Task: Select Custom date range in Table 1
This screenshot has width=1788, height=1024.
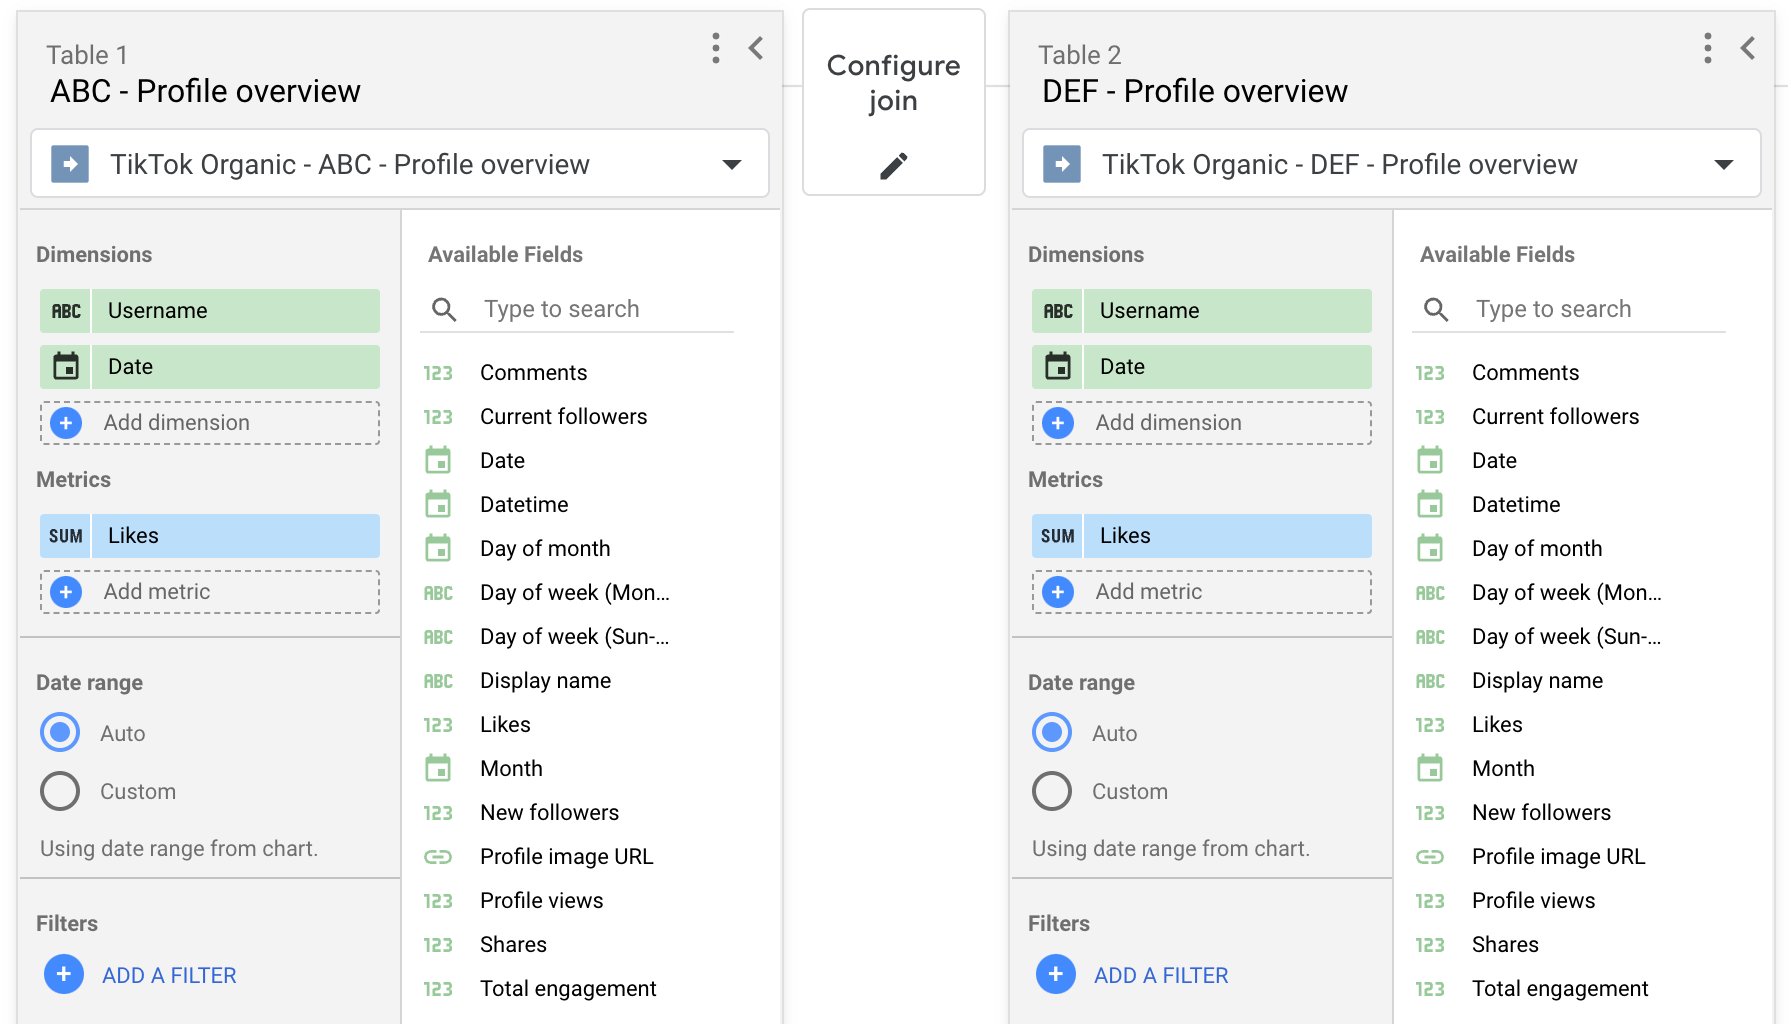Action: pos(60,791)
